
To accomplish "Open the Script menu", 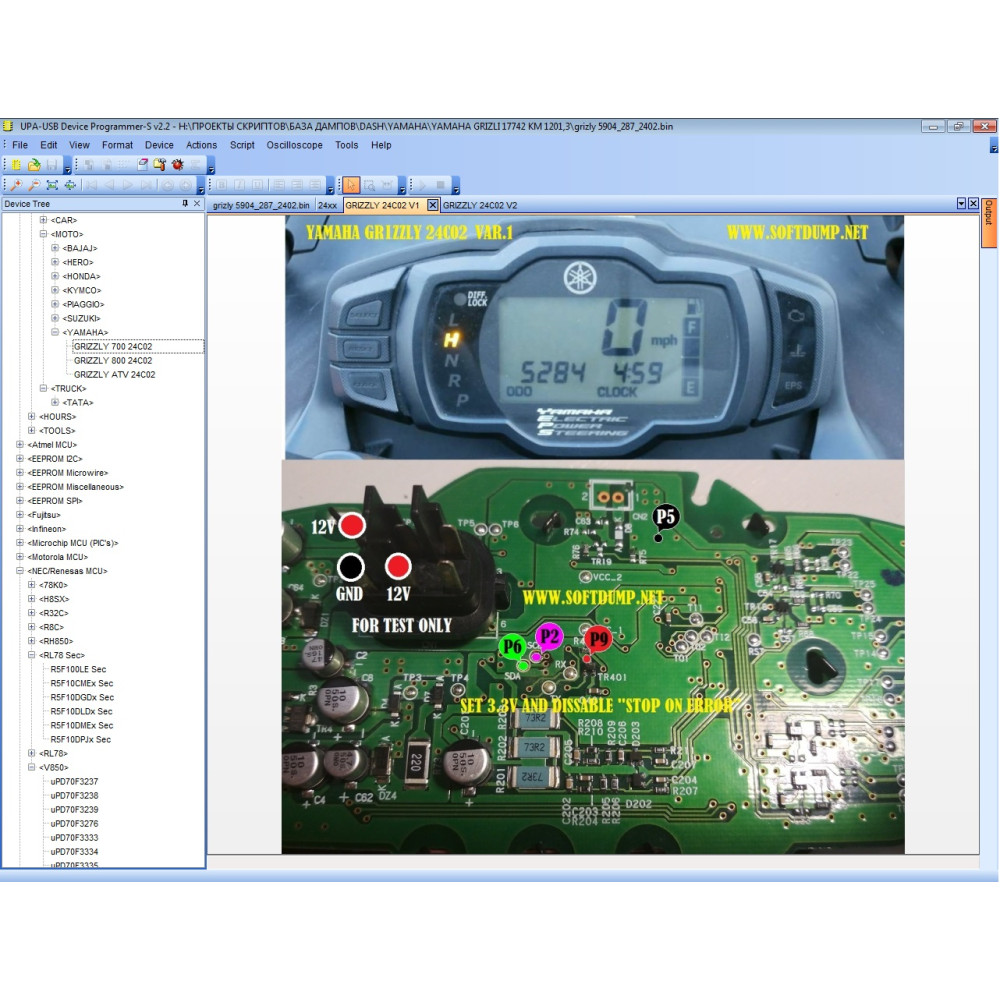I will [242, 145].
